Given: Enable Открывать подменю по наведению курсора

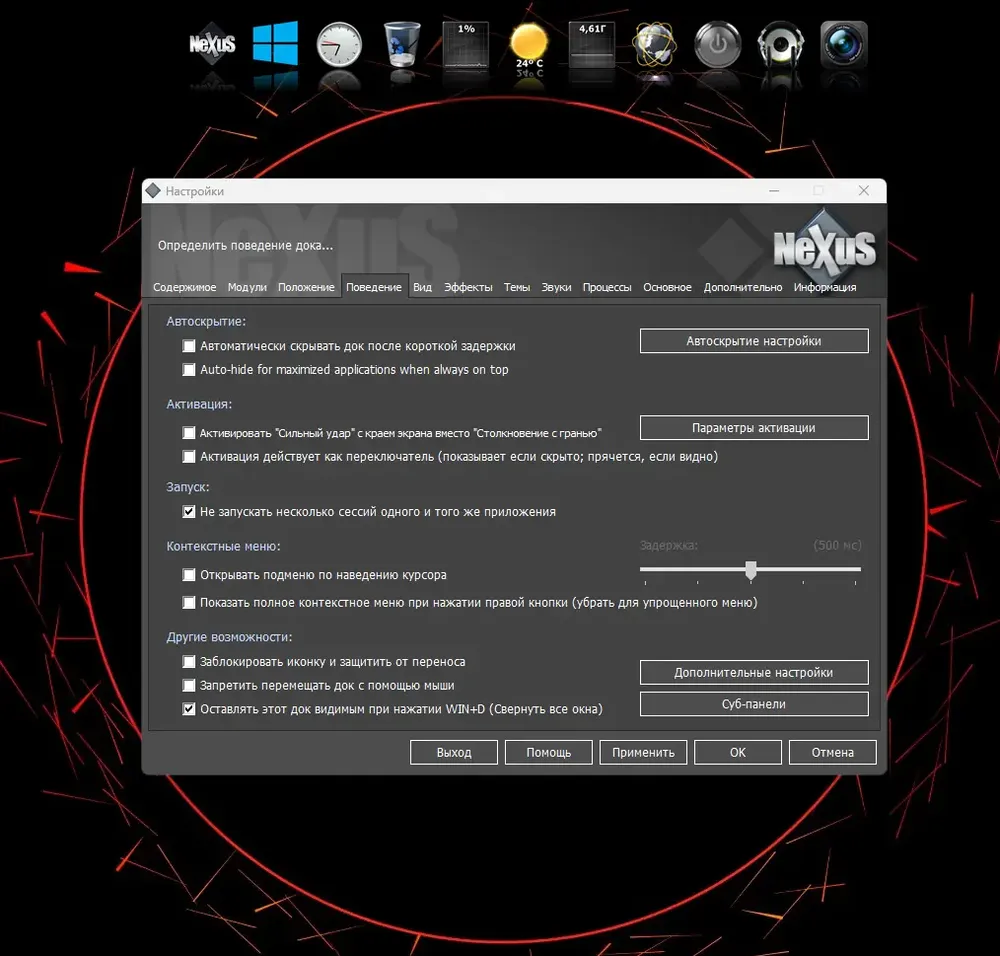Looking at the screenshot, I should [189, 575].
